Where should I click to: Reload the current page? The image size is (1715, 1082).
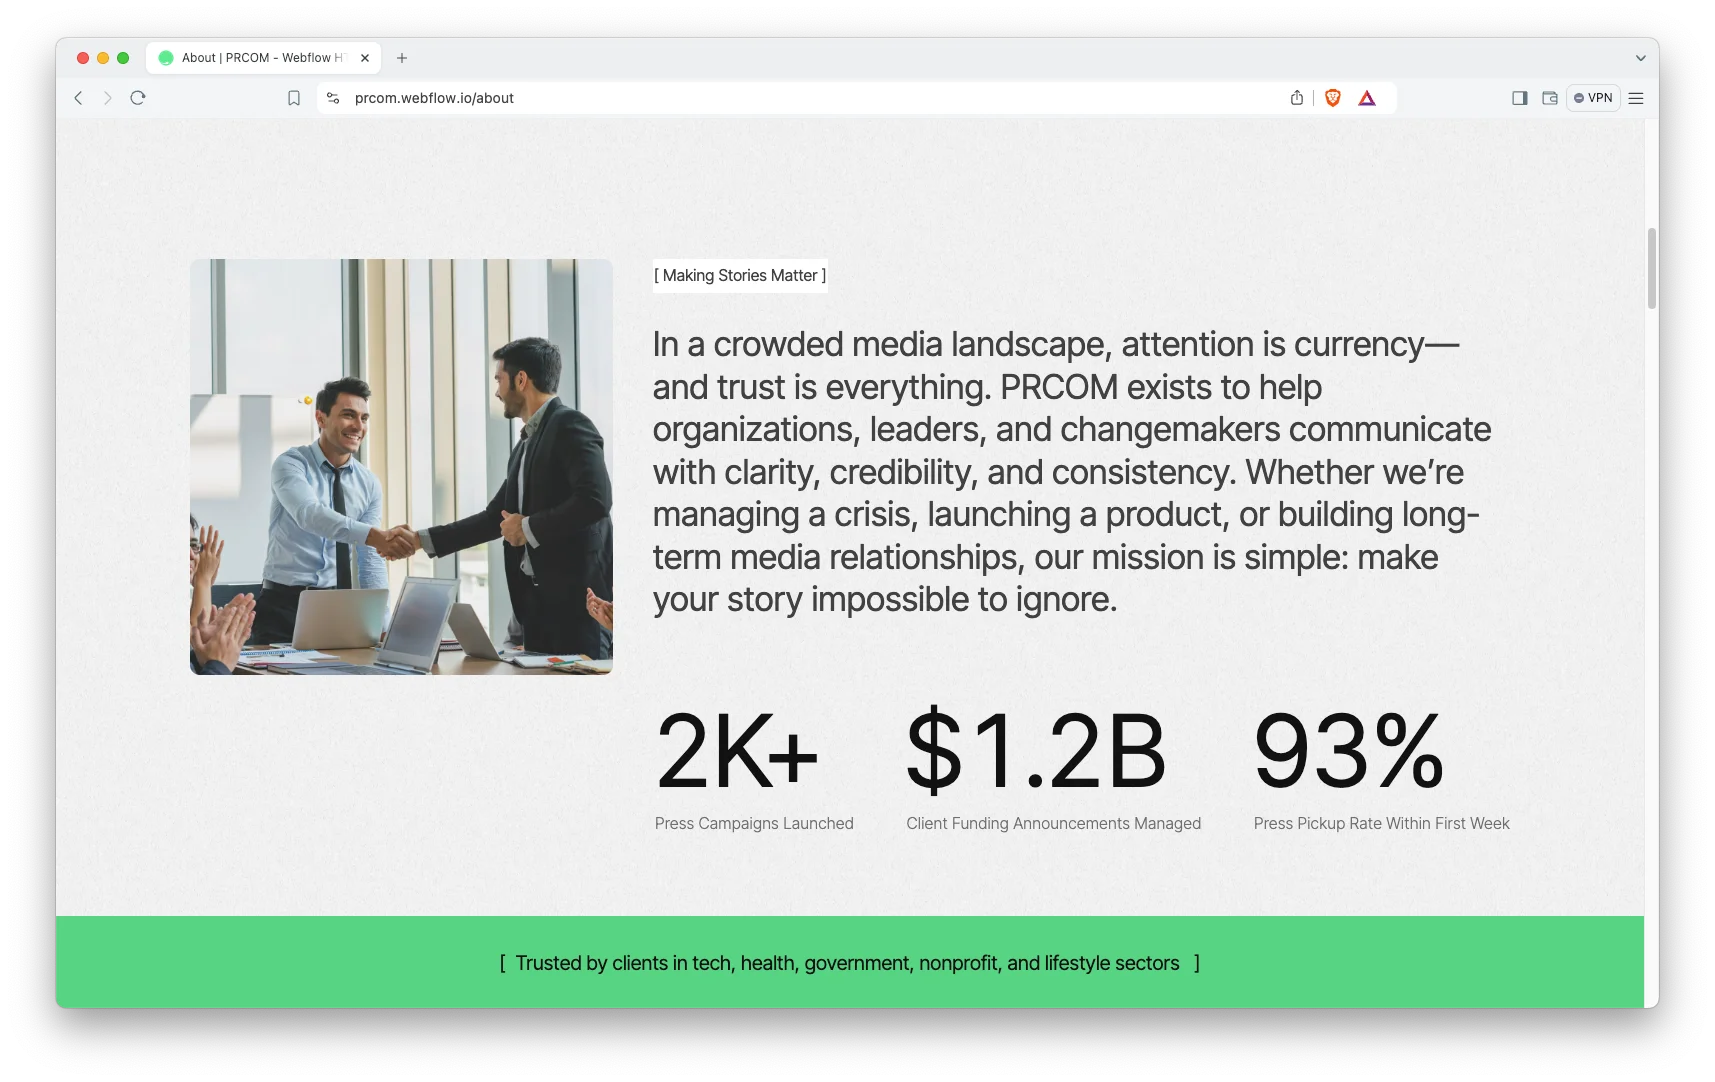click(138, 98)
